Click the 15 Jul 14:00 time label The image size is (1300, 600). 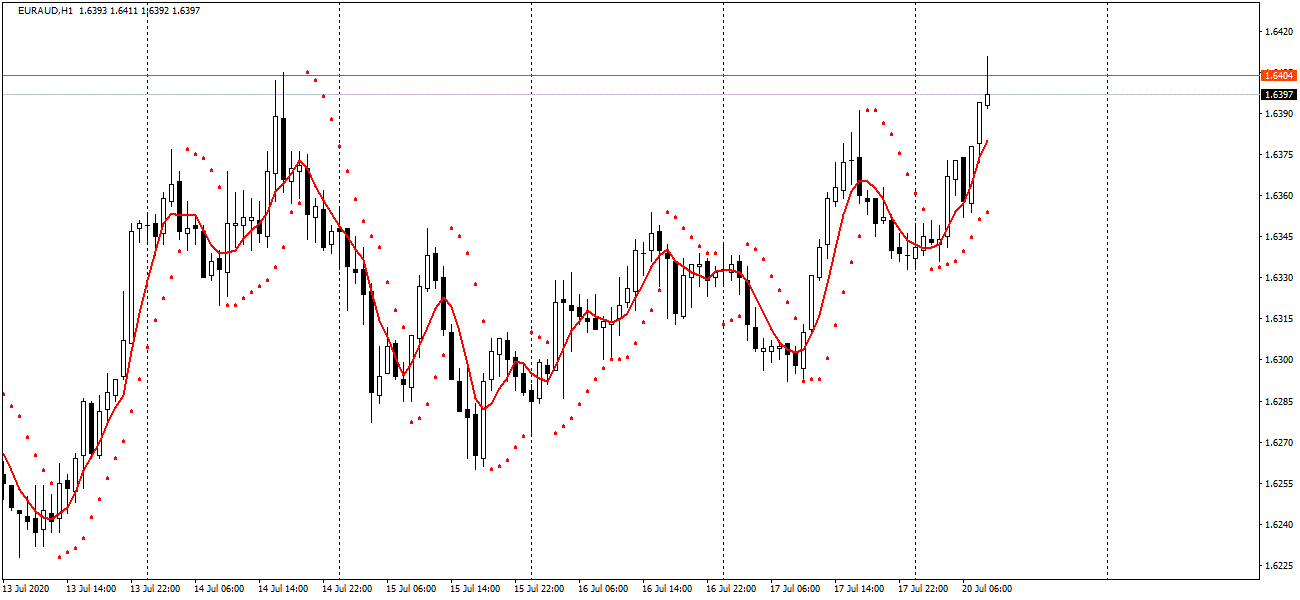(475, 589)
